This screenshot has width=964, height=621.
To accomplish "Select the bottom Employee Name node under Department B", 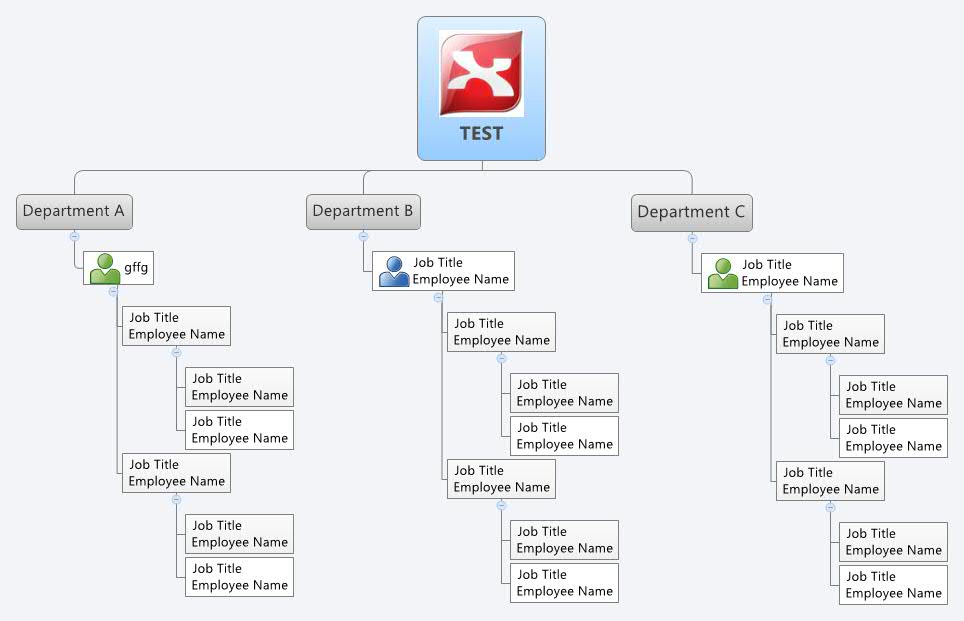I will pyautogui.click(x=564, y=590).
